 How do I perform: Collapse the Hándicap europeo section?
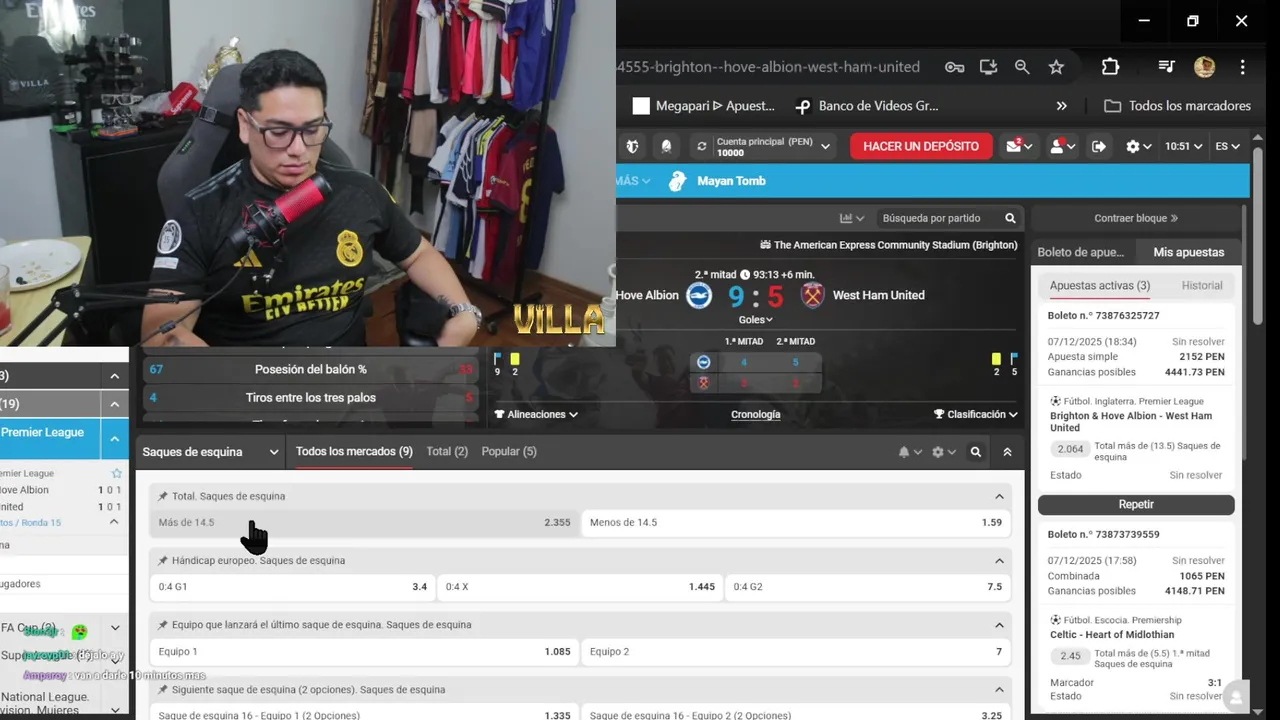pyautogui.click(x=999, y=561)
